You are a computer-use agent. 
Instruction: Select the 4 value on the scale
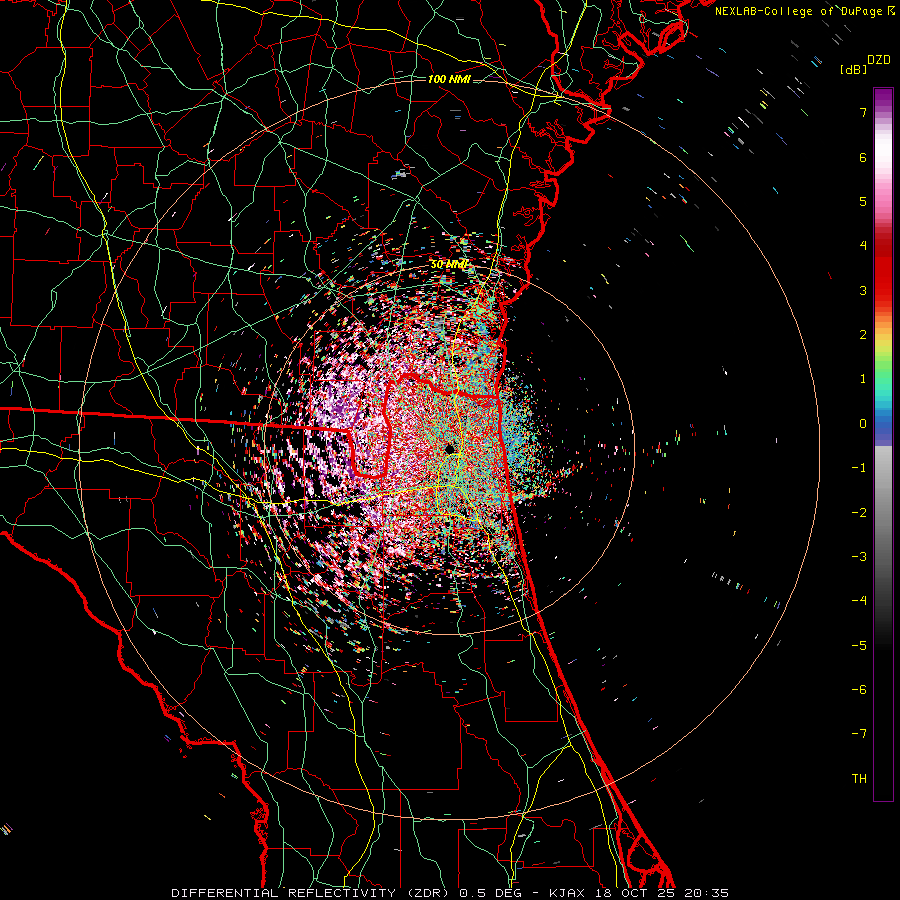tap(863, 245)
